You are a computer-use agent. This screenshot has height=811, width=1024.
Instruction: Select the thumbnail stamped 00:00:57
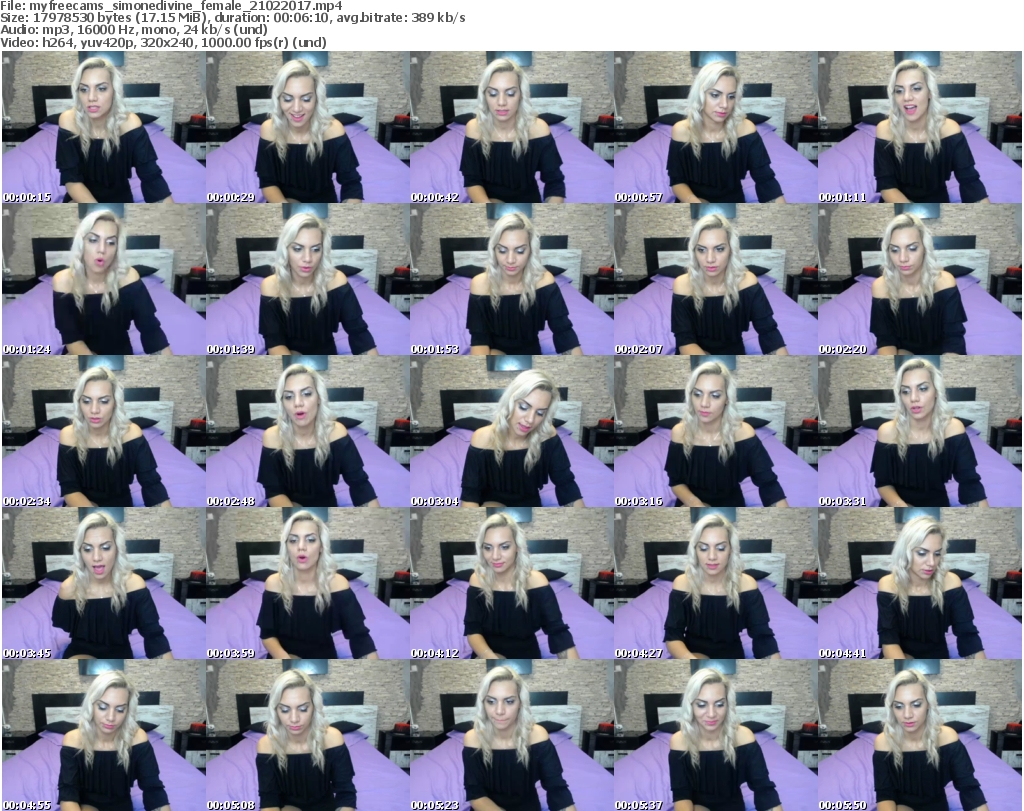(x=716, y=127)
